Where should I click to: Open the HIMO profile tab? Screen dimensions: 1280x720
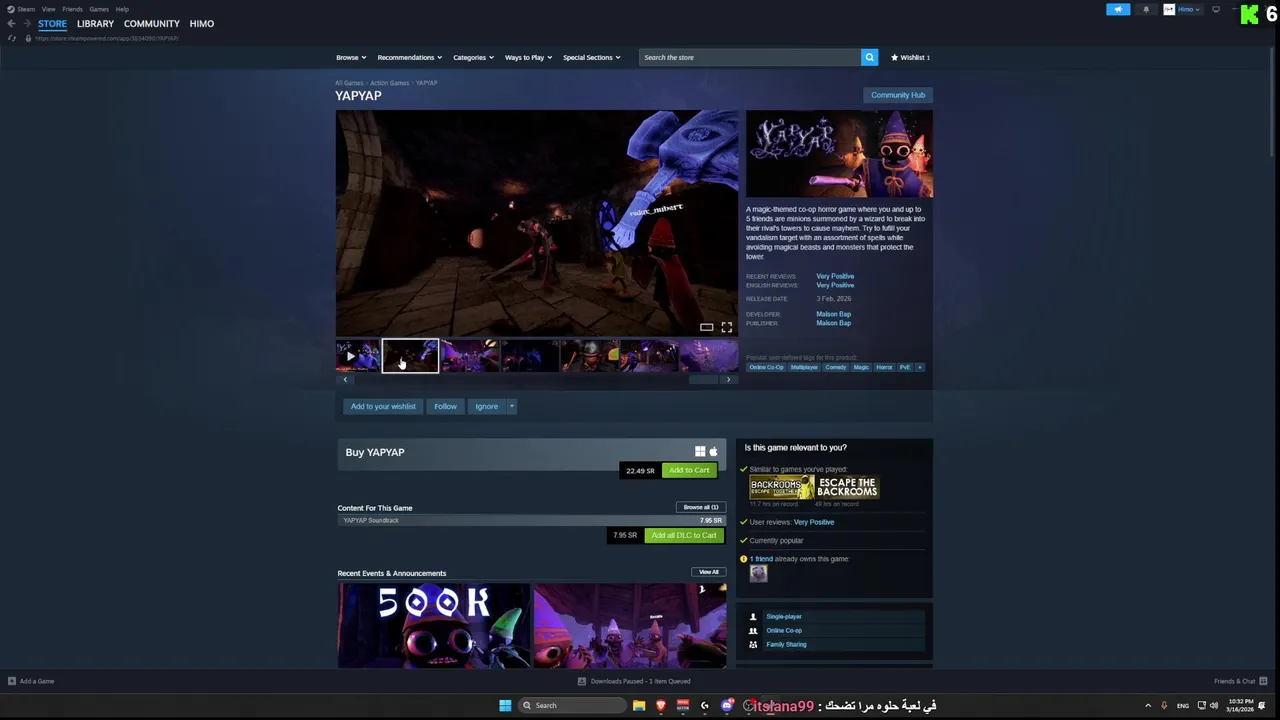(x=202, y=23)
